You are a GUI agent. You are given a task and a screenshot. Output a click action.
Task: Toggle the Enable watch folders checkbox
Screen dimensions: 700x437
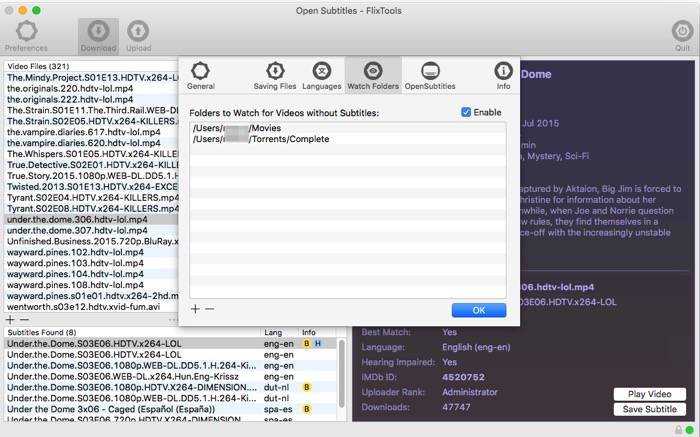point(466,112)
